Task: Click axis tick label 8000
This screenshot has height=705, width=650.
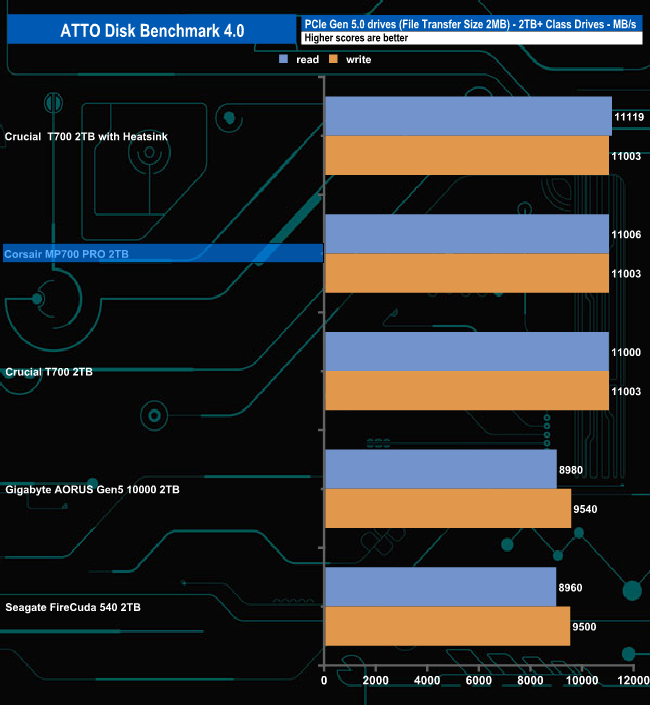Action: pyautogui.click(x=530, y=680)
